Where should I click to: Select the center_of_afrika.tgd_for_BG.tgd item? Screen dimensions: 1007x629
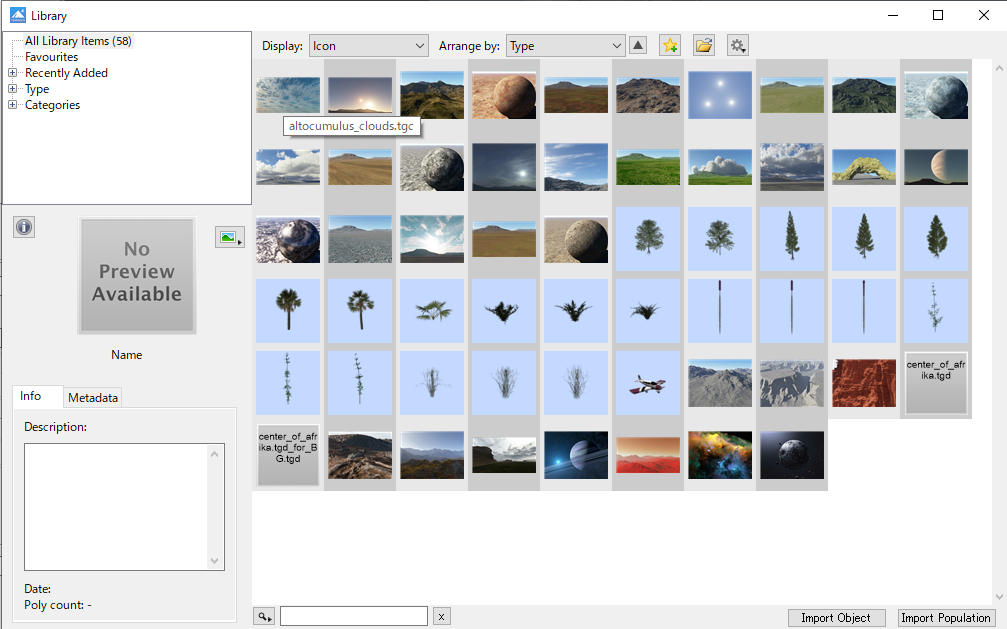tap(288, 455)
